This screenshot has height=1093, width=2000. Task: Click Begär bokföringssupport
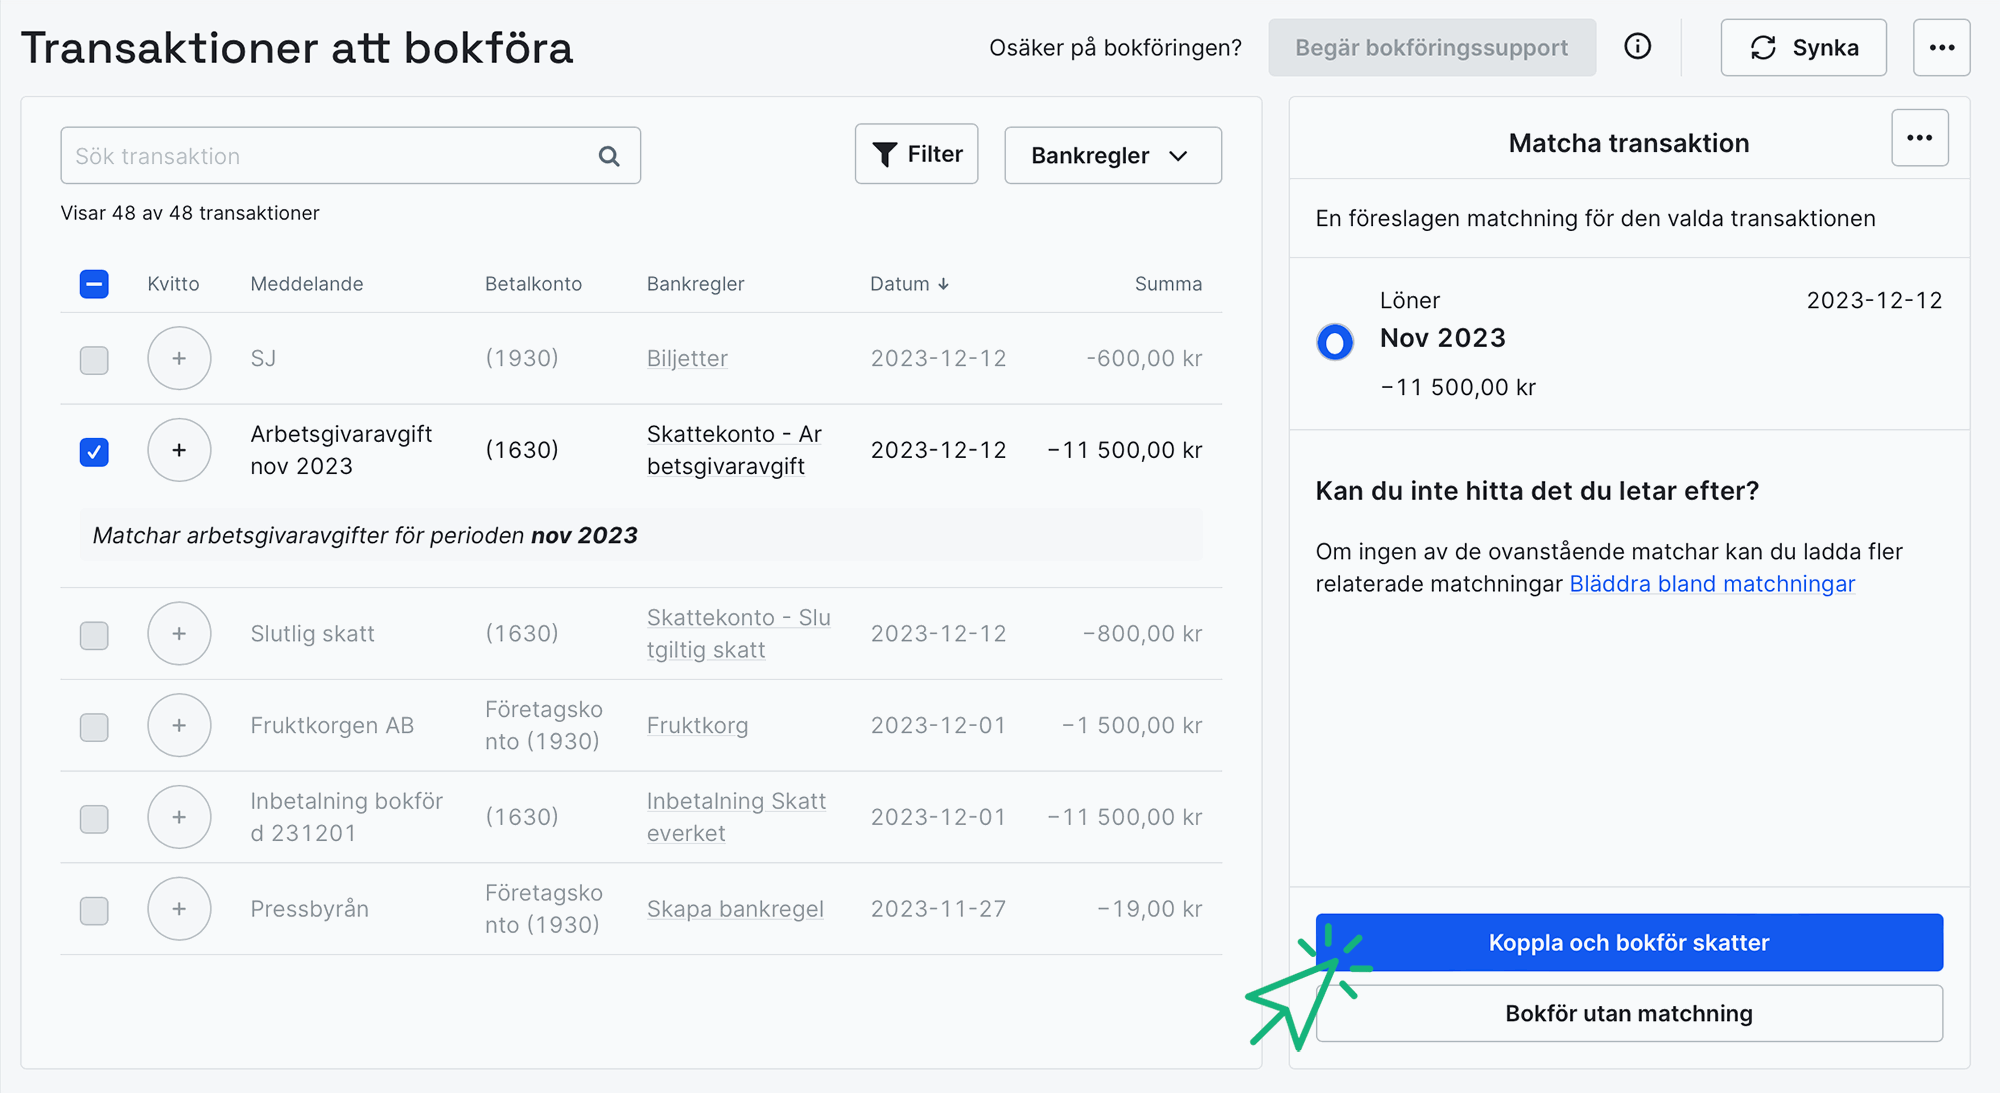(x=1432, y=46)
